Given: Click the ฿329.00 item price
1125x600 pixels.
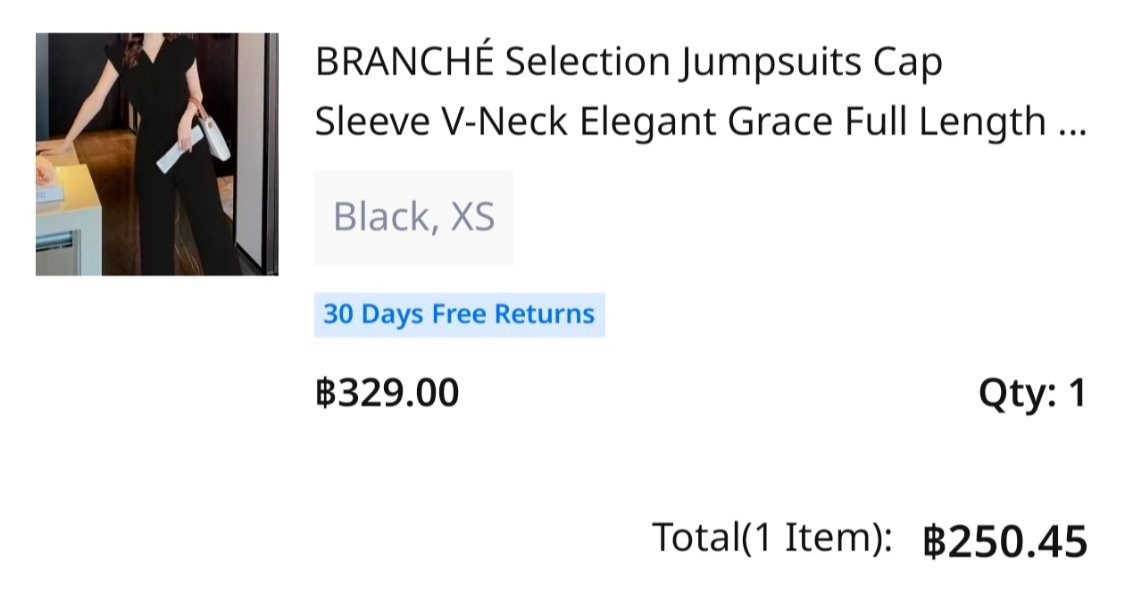Looking at the screenshot, I should (x=387, y=393).
